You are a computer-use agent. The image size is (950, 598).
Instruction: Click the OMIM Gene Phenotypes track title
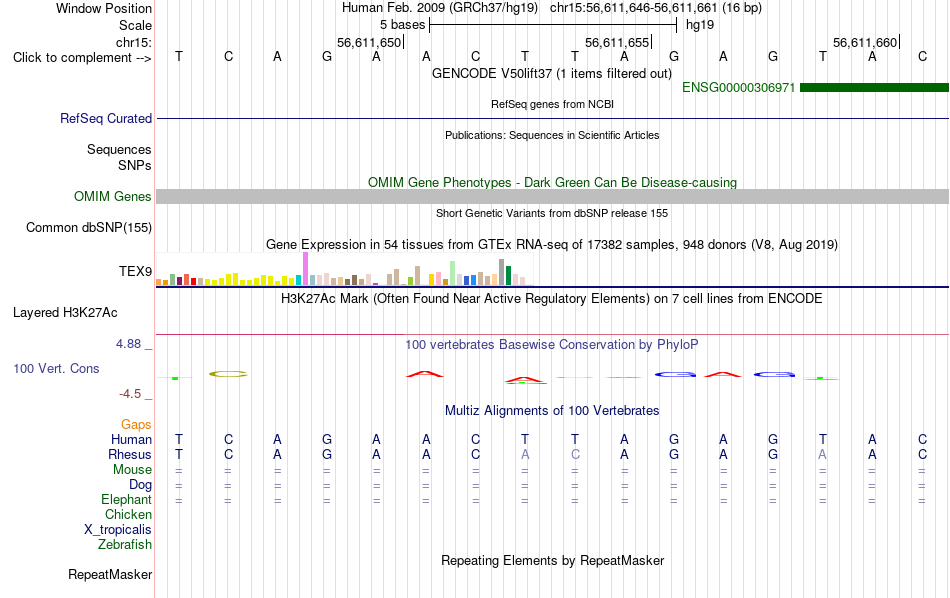(x=552, y=182)
